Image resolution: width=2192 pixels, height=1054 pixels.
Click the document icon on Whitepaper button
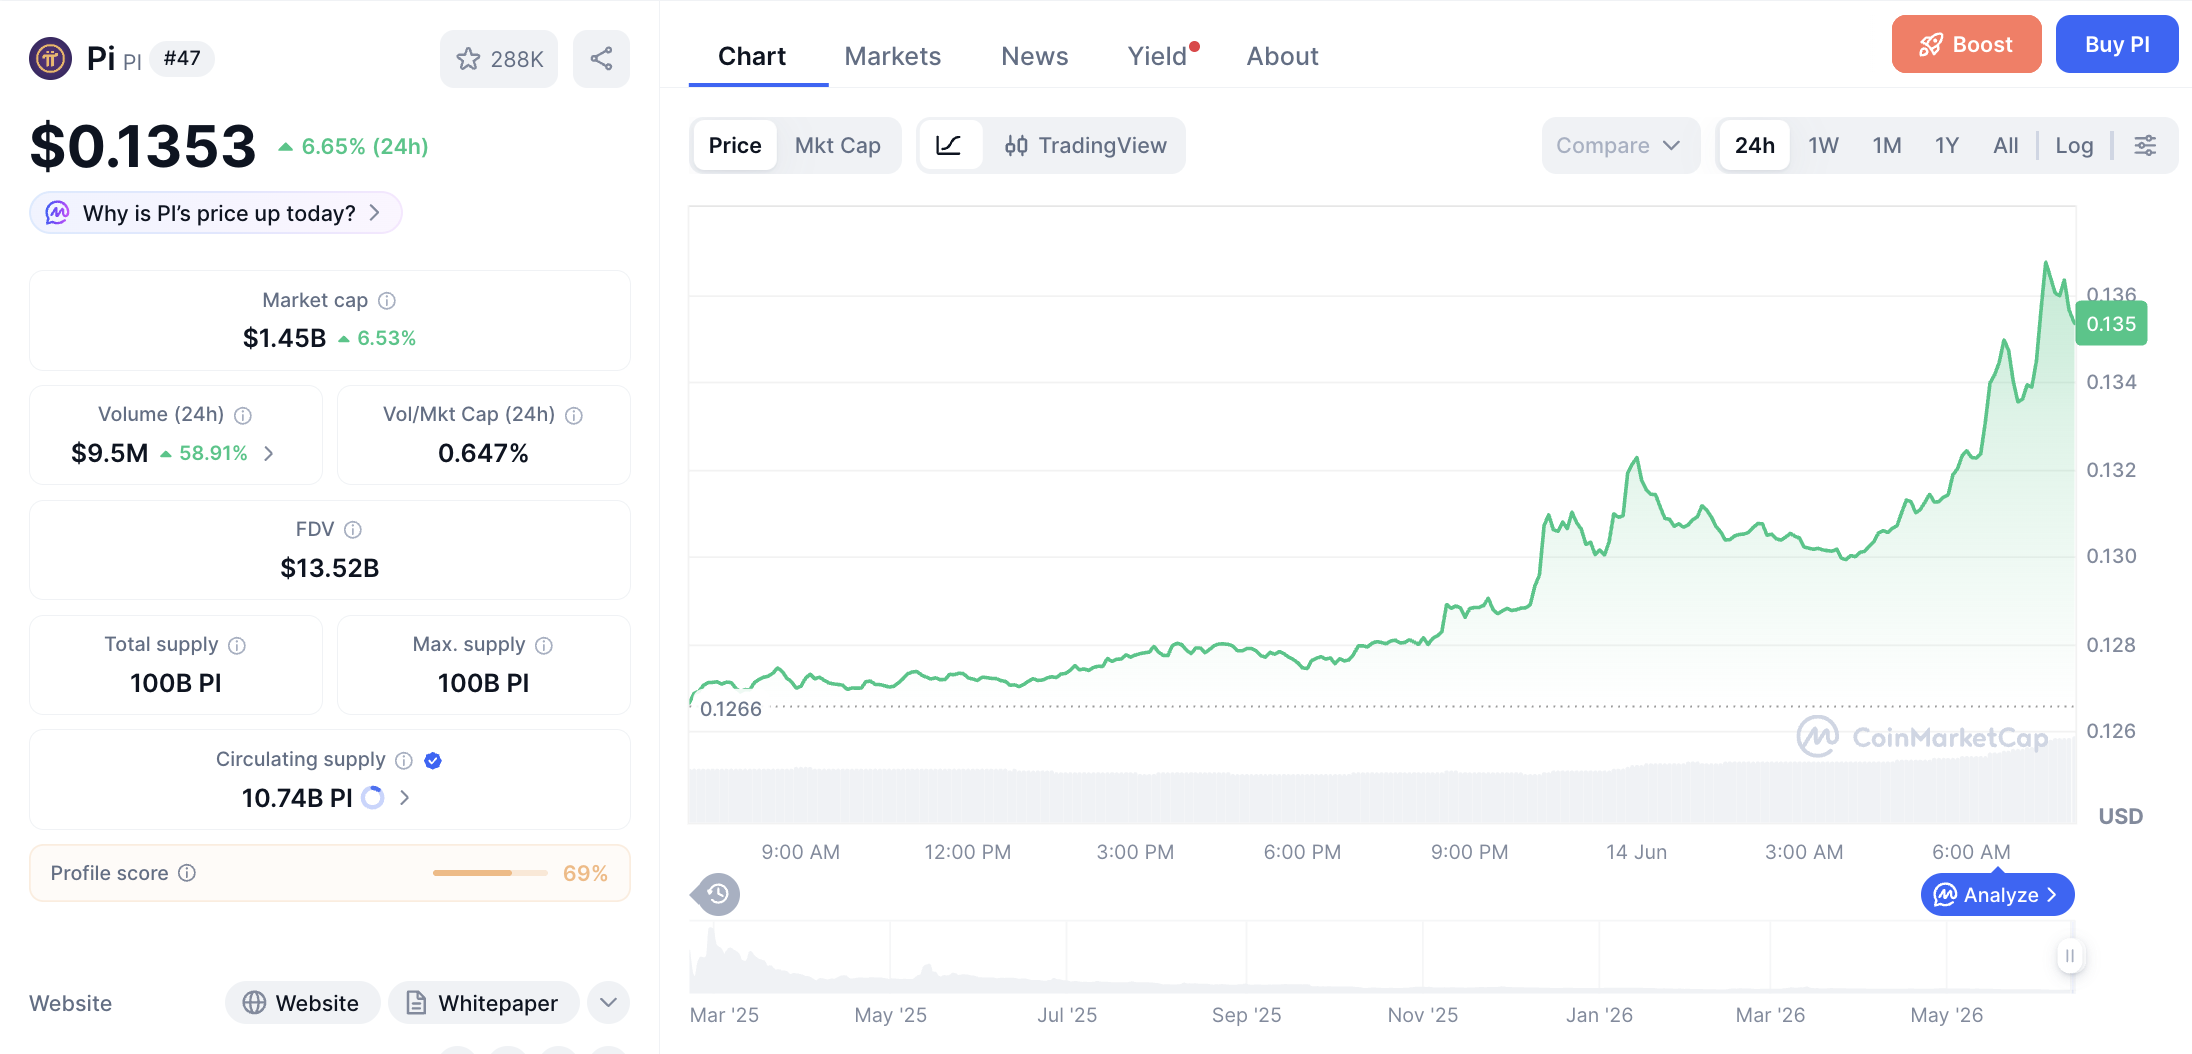click(x=416, y=1003)
